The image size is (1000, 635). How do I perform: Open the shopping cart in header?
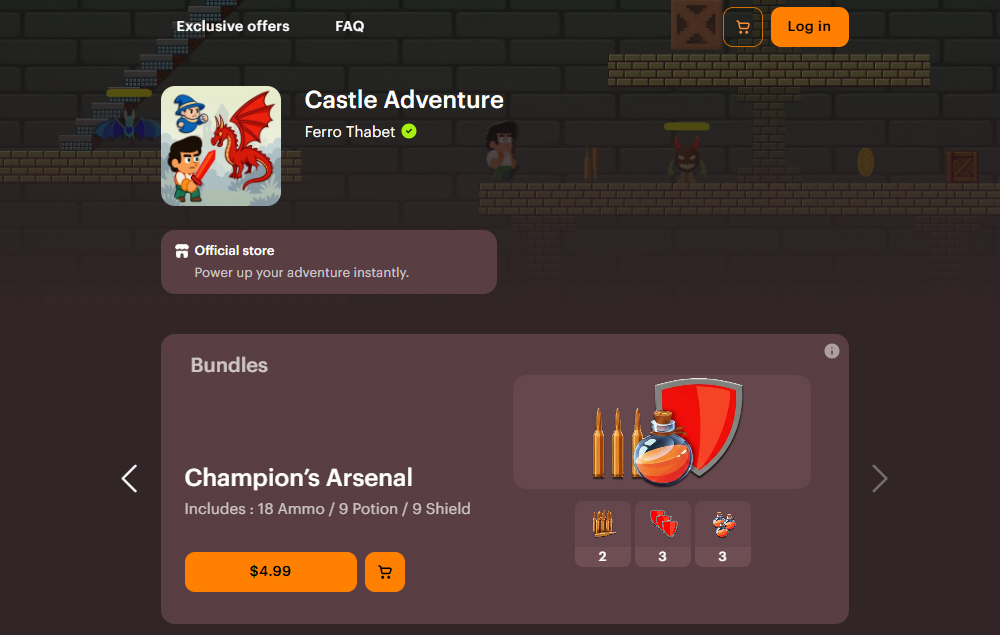coord(742,27)
